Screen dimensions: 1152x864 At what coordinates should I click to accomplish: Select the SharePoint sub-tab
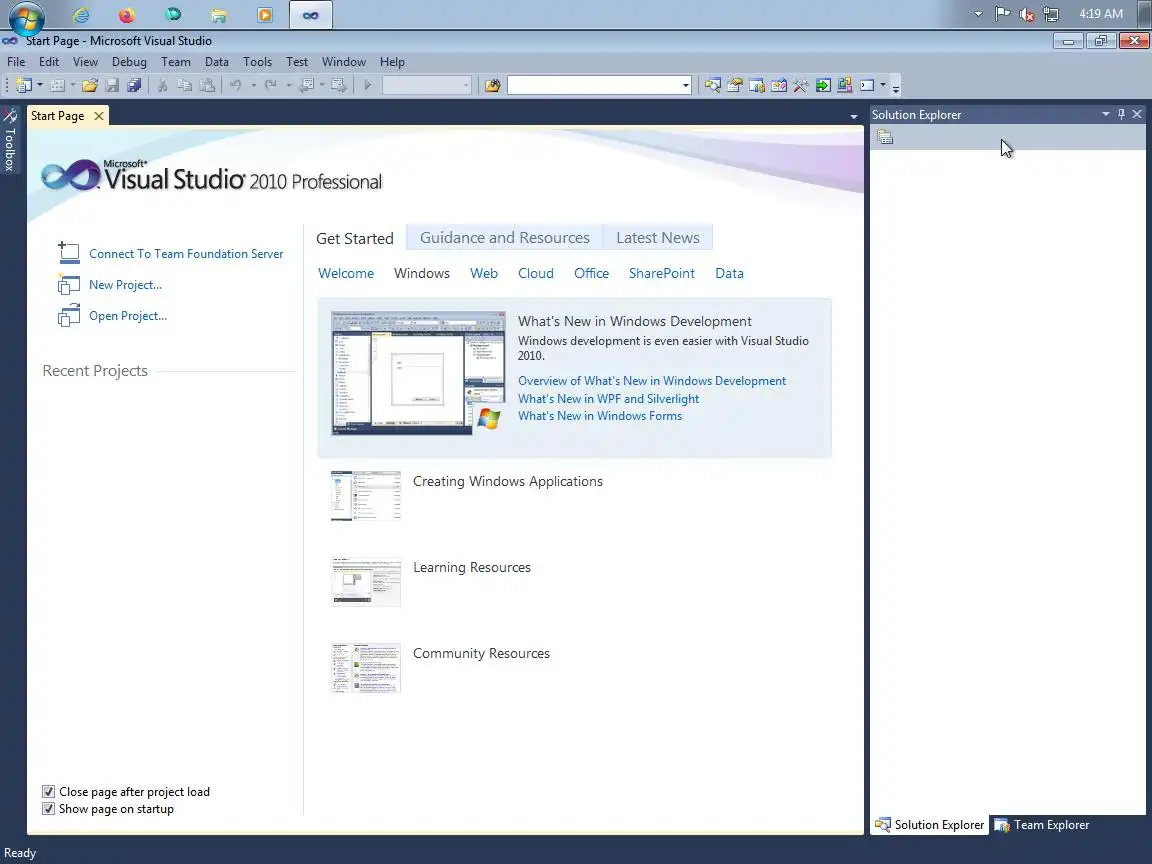tap(662, 273)
